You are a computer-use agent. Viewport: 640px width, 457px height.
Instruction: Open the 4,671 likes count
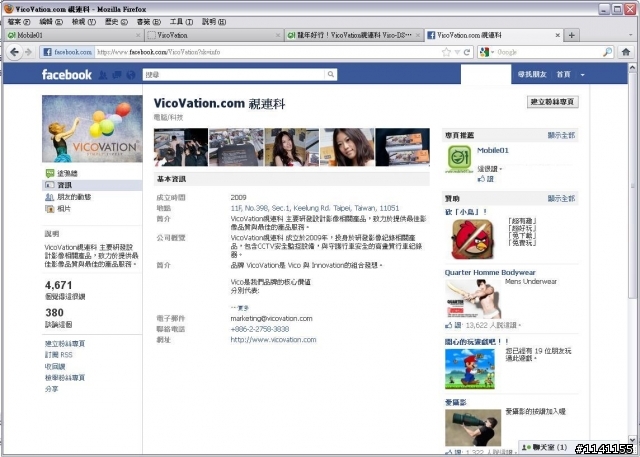[x=58, y=285]
